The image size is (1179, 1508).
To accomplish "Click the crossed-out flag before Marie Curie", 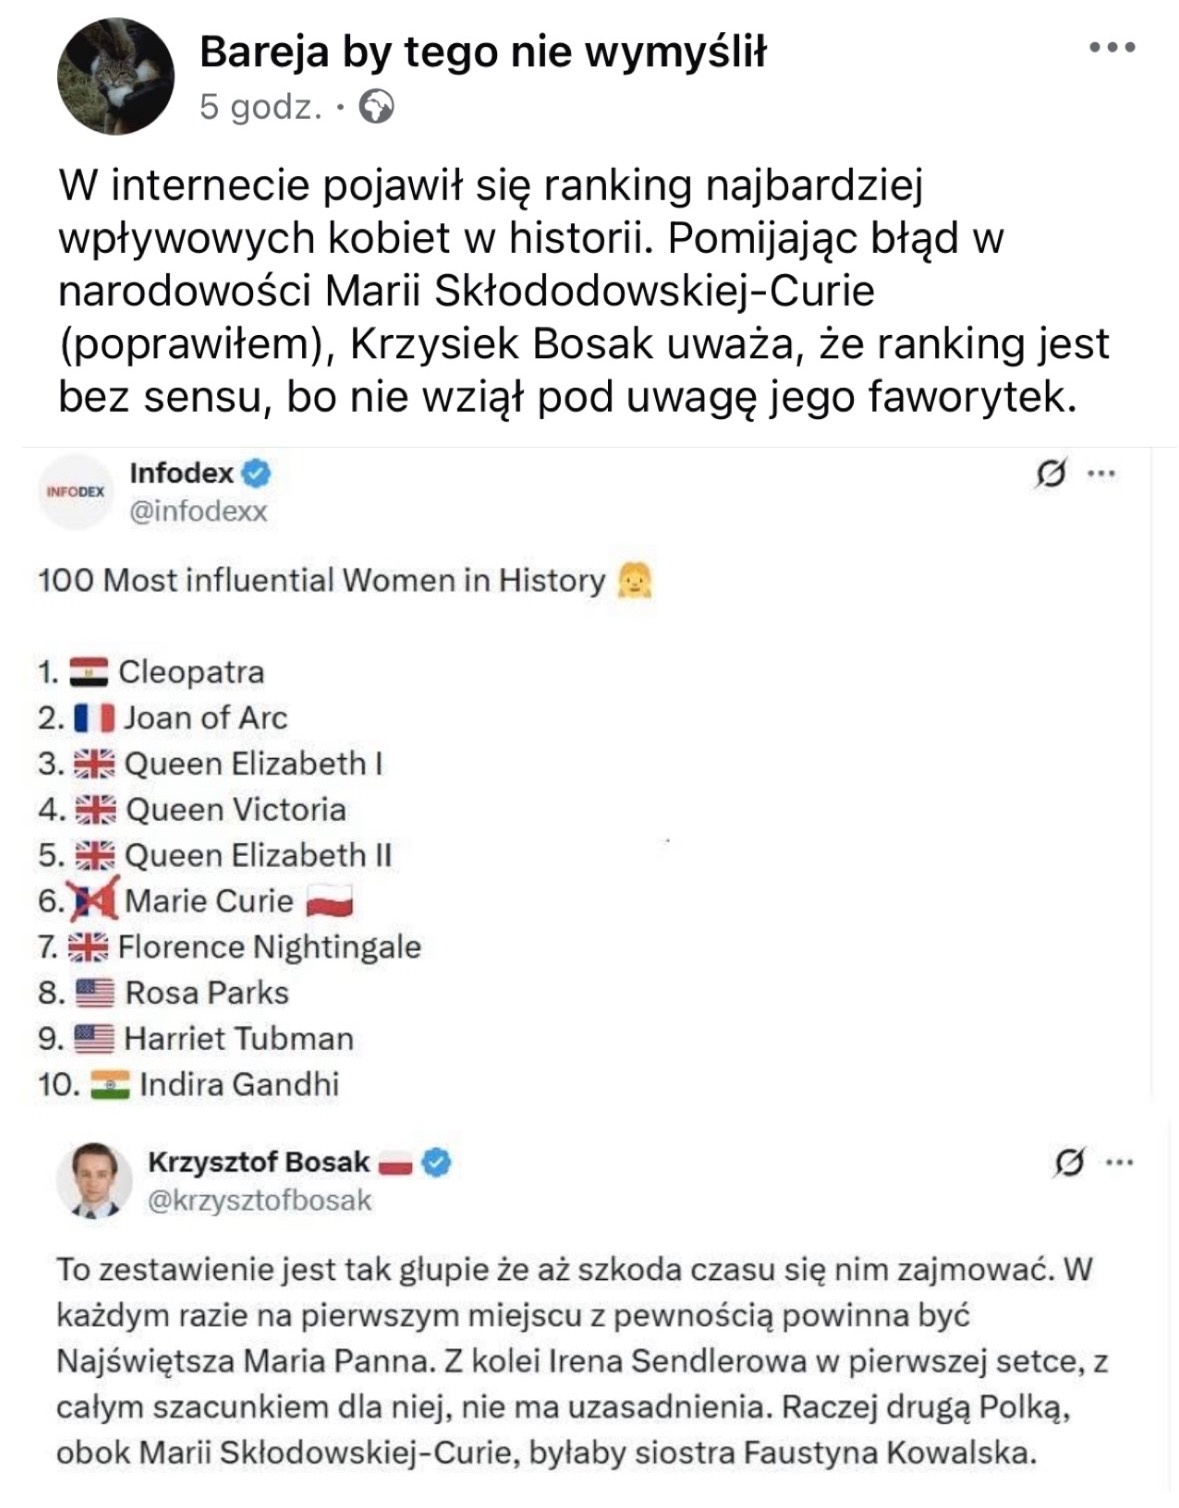I will pos(94,900).
